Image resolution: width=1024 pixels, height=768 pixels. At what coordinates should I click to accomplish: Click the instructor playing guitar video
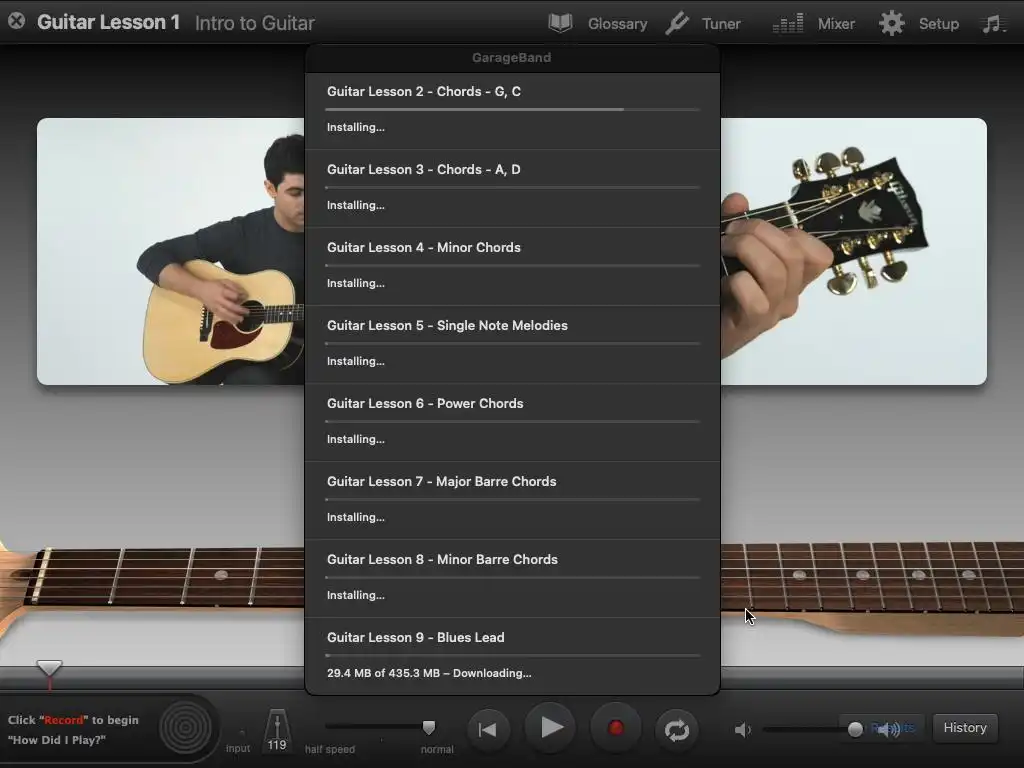point(170,251)
